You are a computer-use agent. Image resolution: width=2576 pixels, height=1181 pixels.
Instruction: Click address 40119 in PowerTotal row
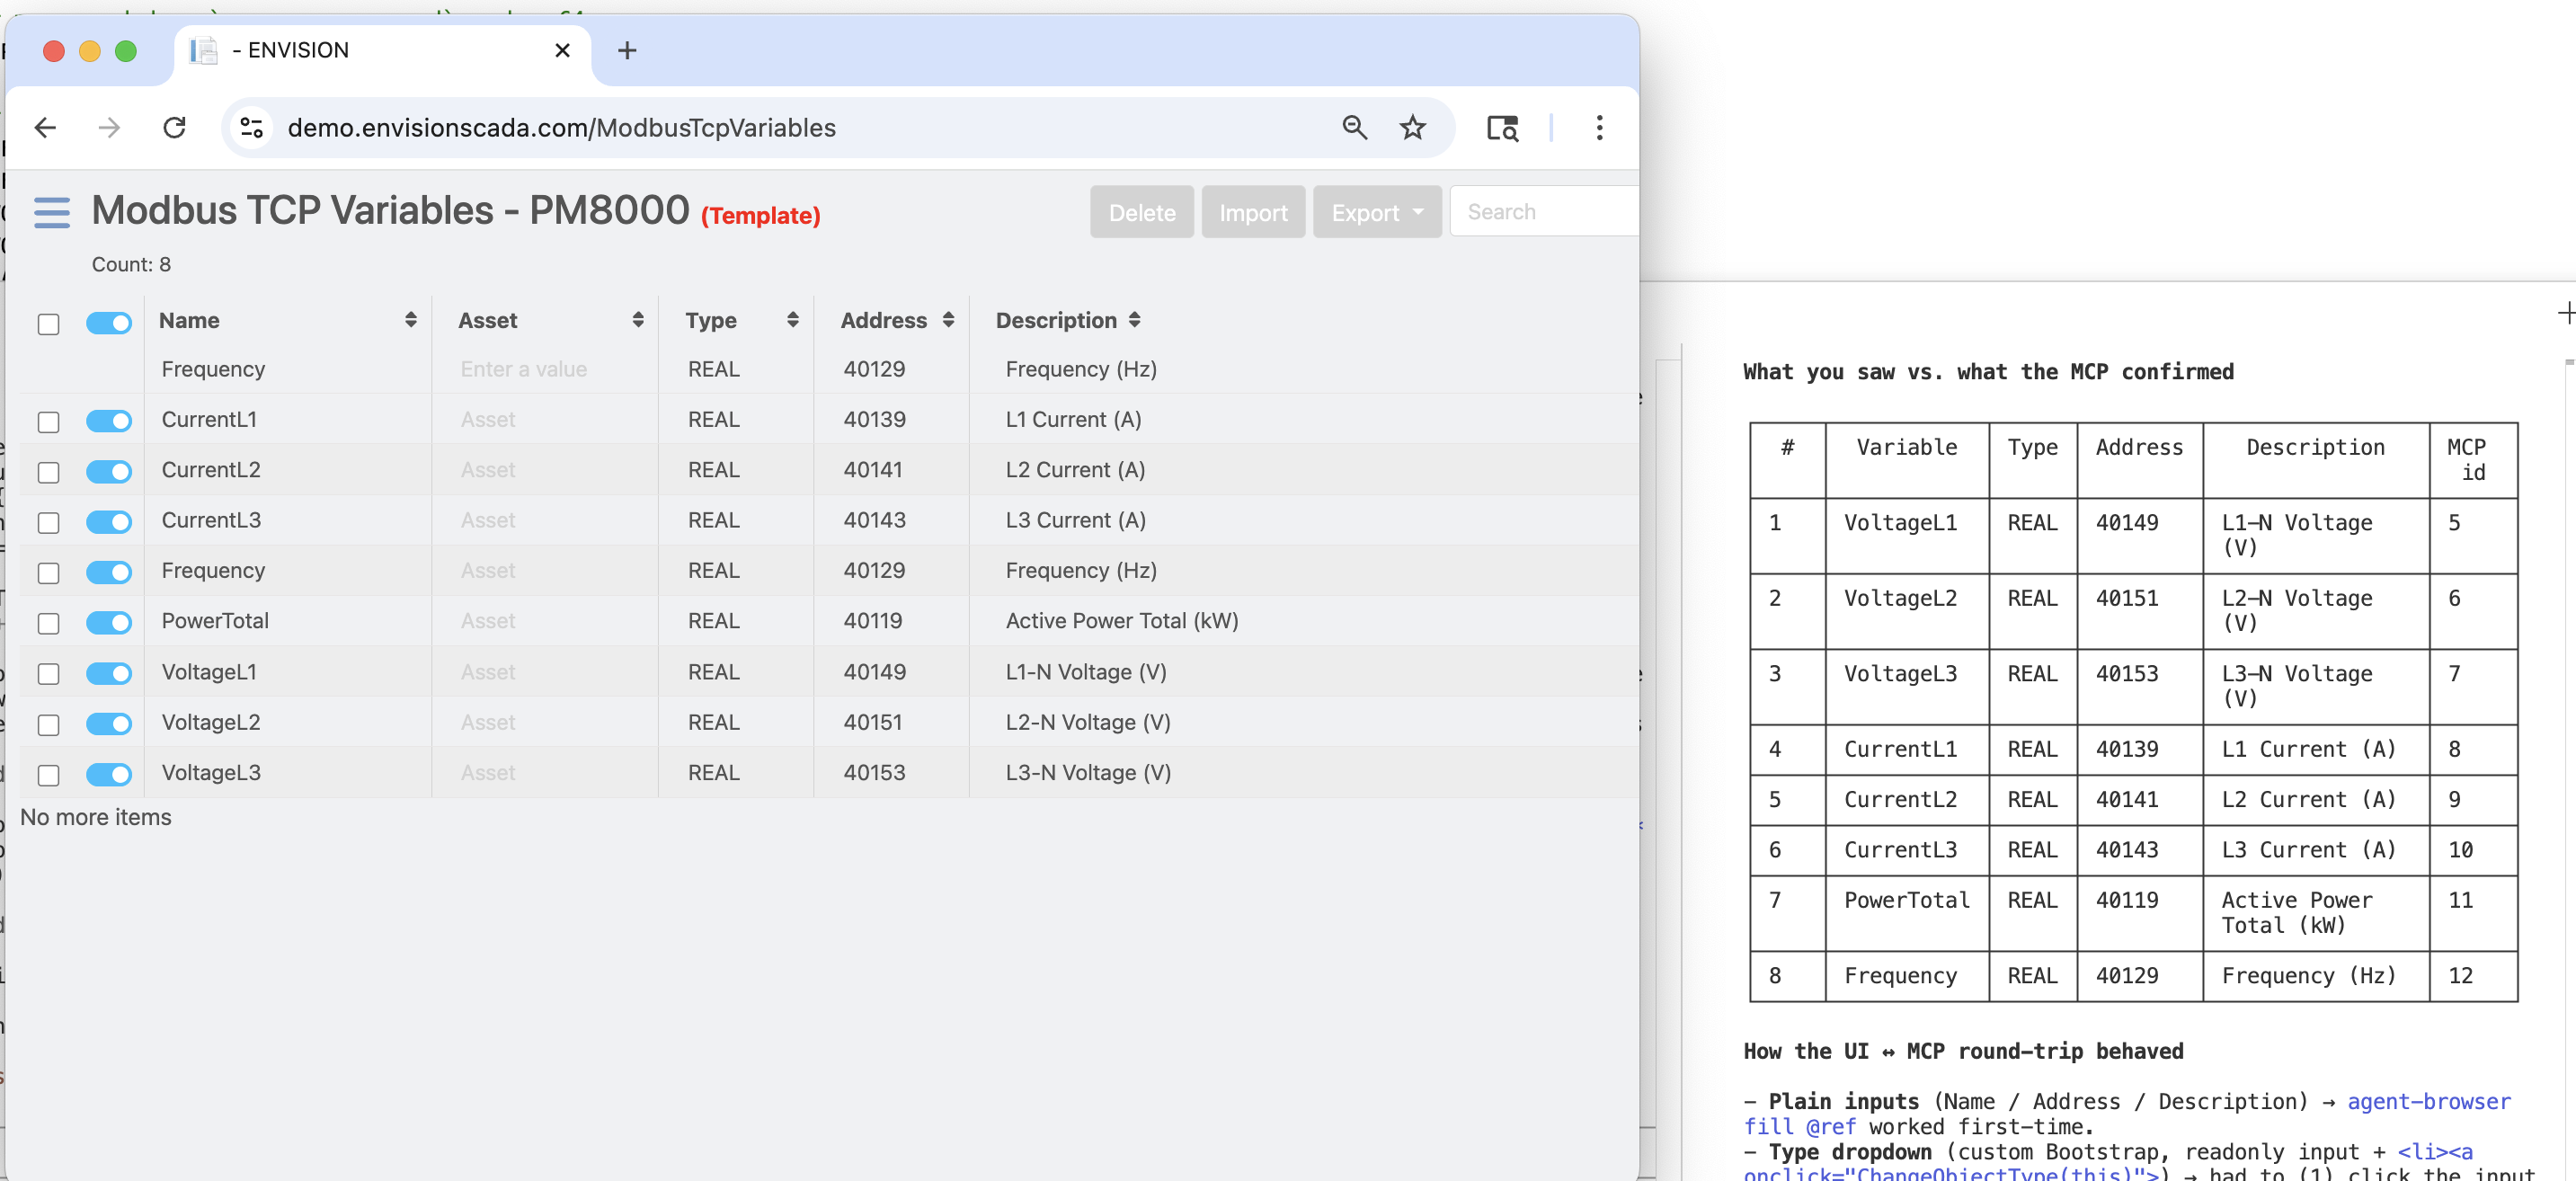(872, 621)
